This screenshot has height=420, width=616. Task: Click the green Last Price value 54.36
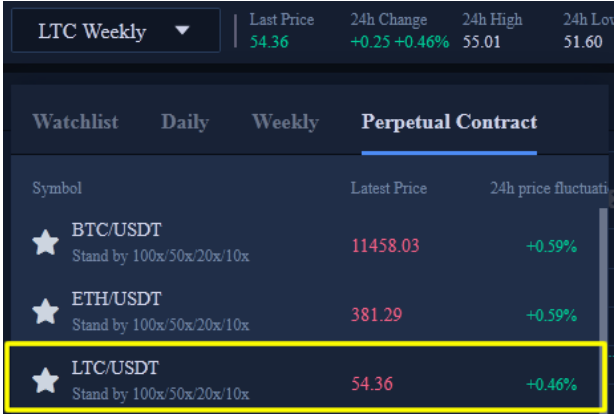[x=269, y=42]
